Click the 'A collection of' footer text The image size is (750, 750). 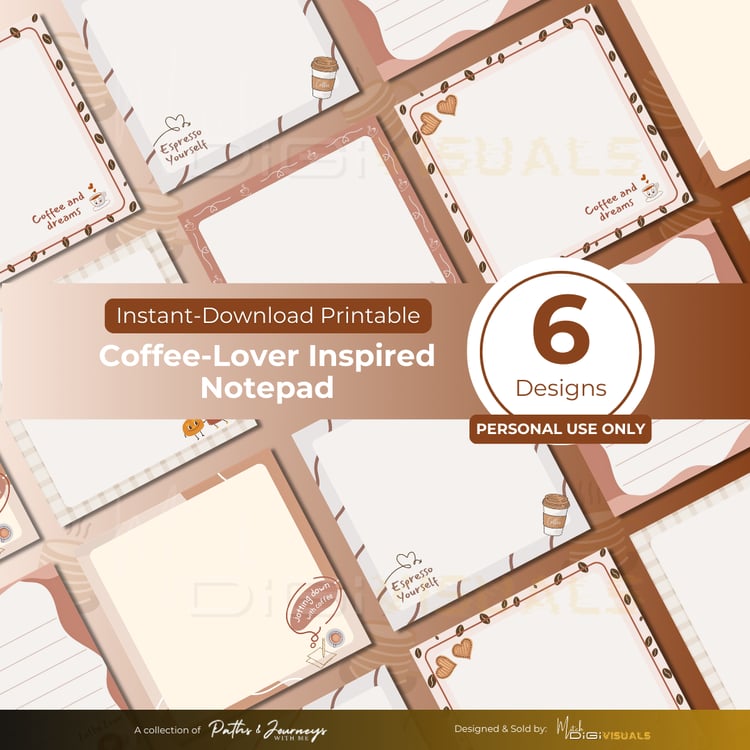click(x=167, y=730)
